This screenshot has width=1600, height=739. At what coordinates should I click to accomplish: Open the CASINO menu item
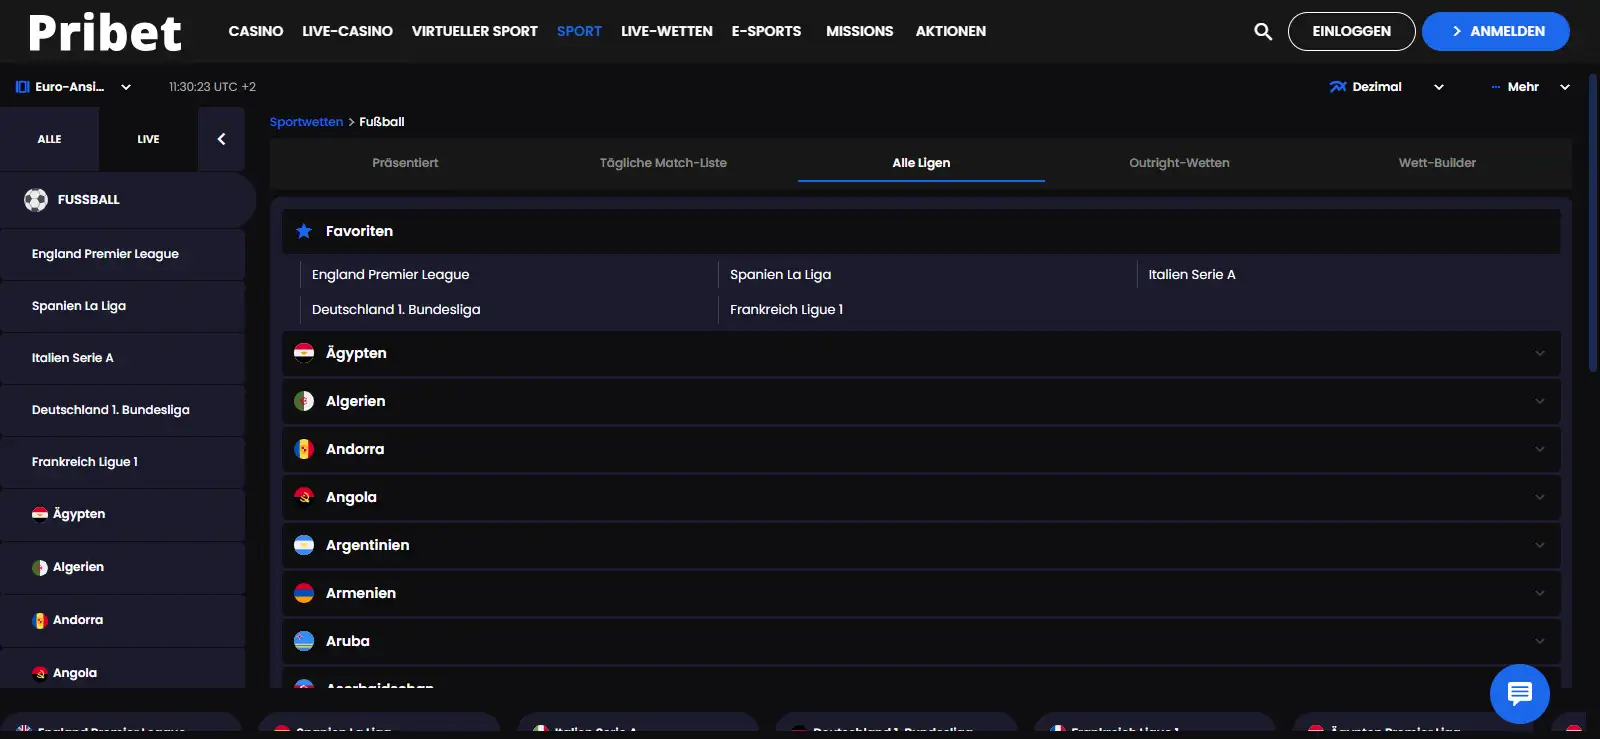coord(256,31)
